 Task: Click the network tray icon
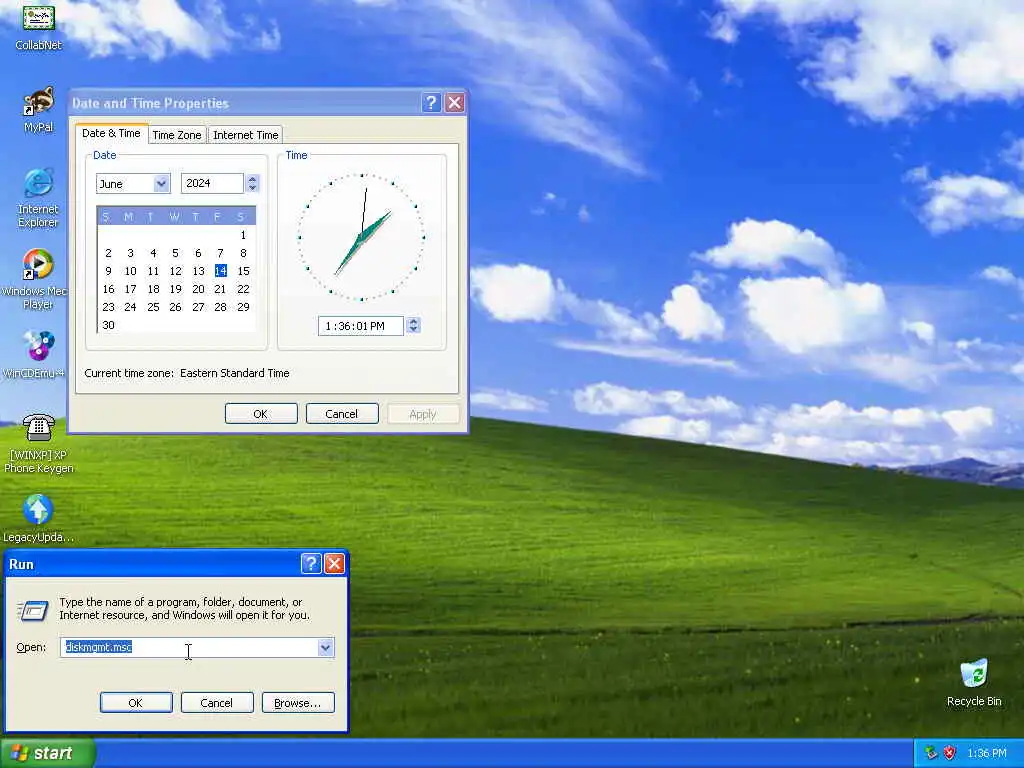pos(931,753)
